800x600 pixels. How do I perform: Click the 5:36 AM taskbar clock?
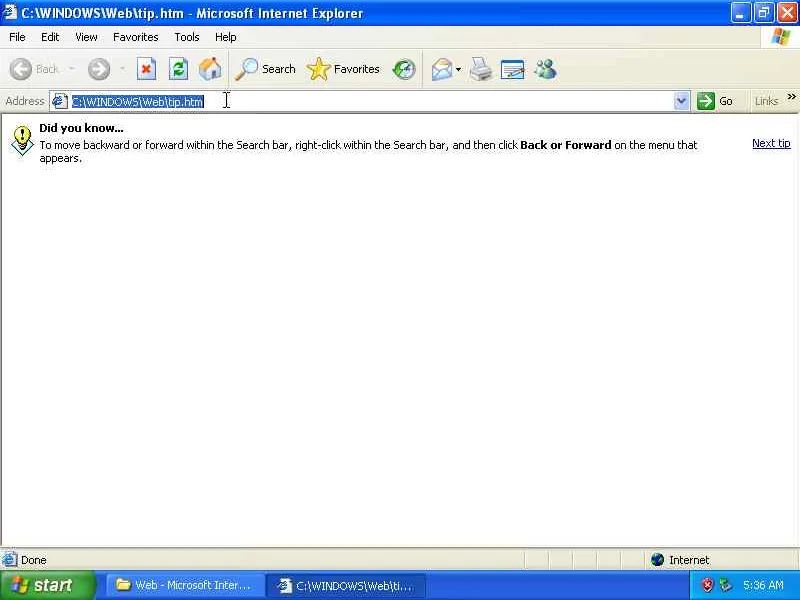pyautogui.click(x=763, y=585)
